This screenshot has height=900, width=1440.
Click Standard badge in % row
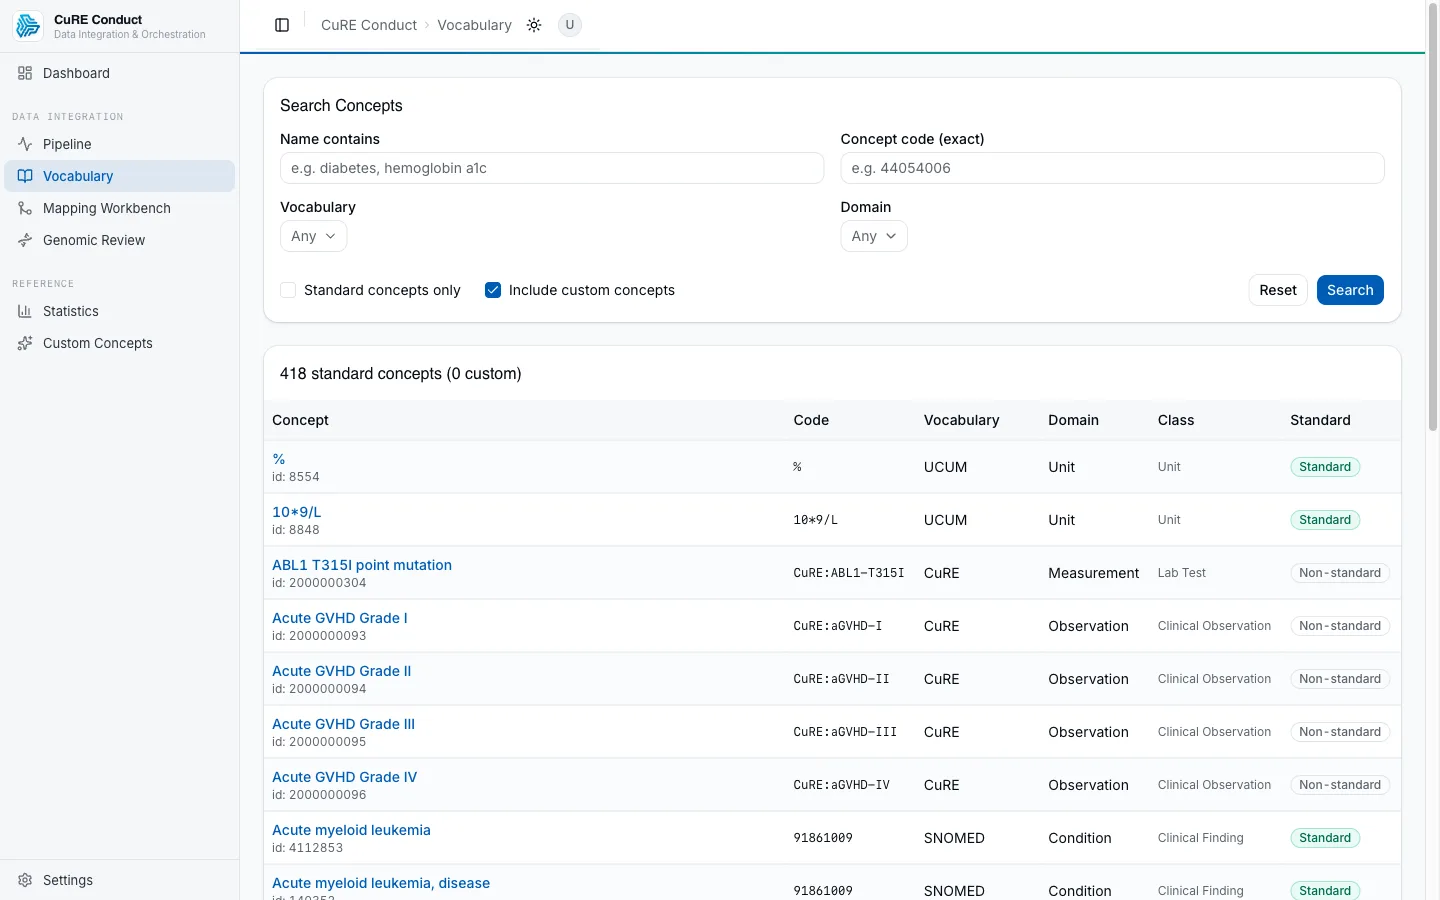pos(1325,467)
